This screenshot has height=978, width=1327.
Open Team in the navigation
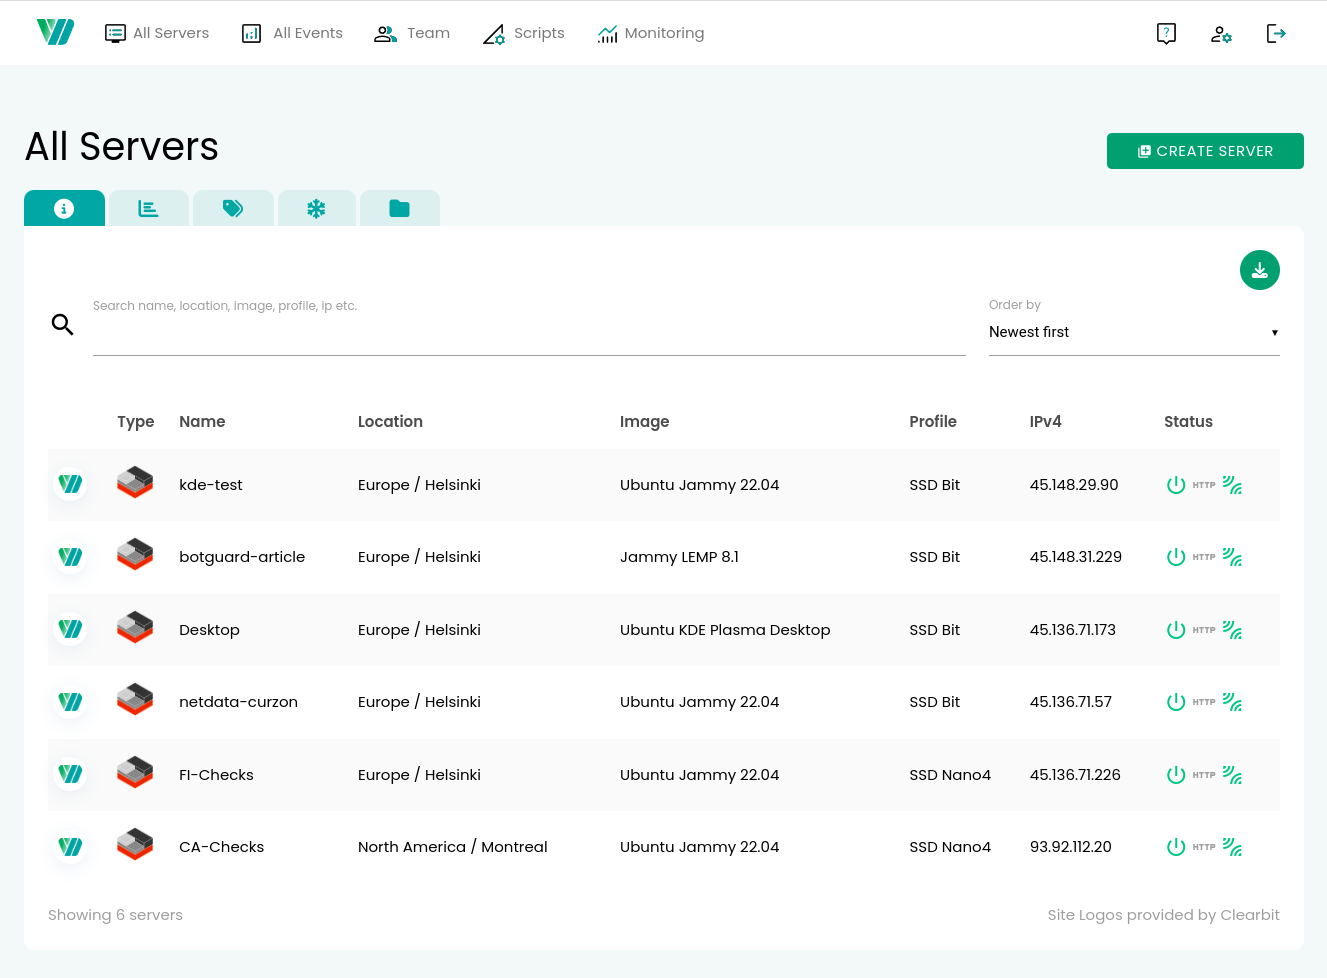[x=412, y=33]
